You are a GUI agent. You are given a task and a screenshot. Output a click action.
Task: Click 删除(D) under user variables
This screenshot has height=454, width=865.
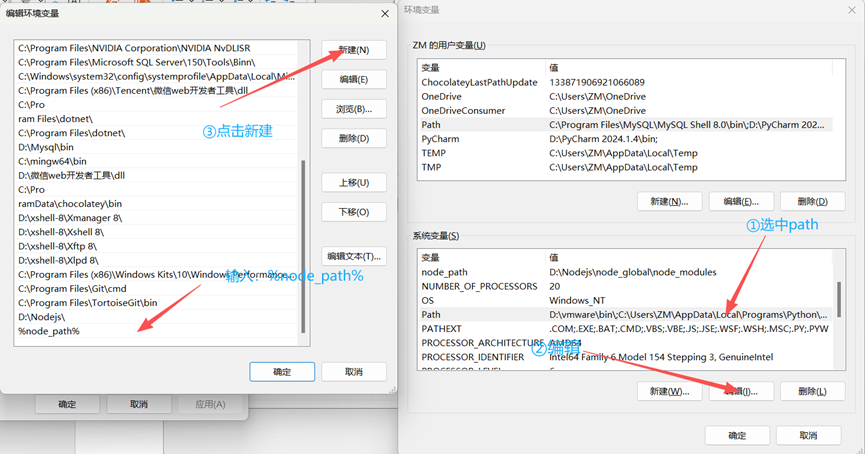tap(813, 201)
